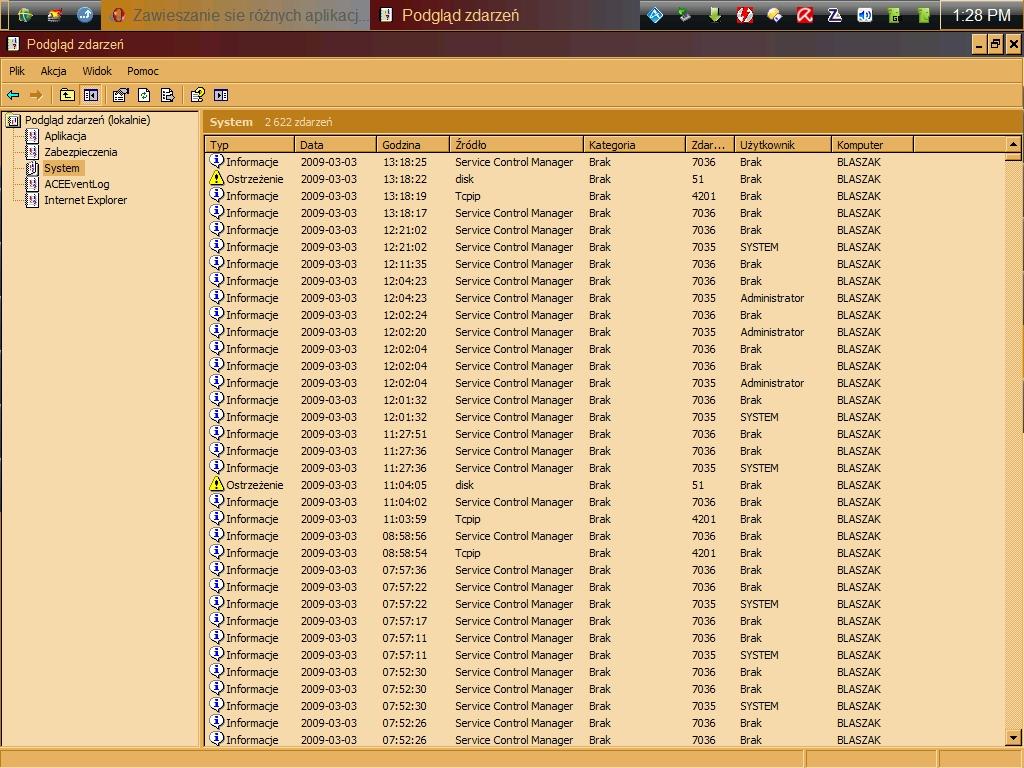The width and height of the screenshot is (1024, 768).
Task: Click the ZoneAlarm Z tray icon
Action: (835, 15)
